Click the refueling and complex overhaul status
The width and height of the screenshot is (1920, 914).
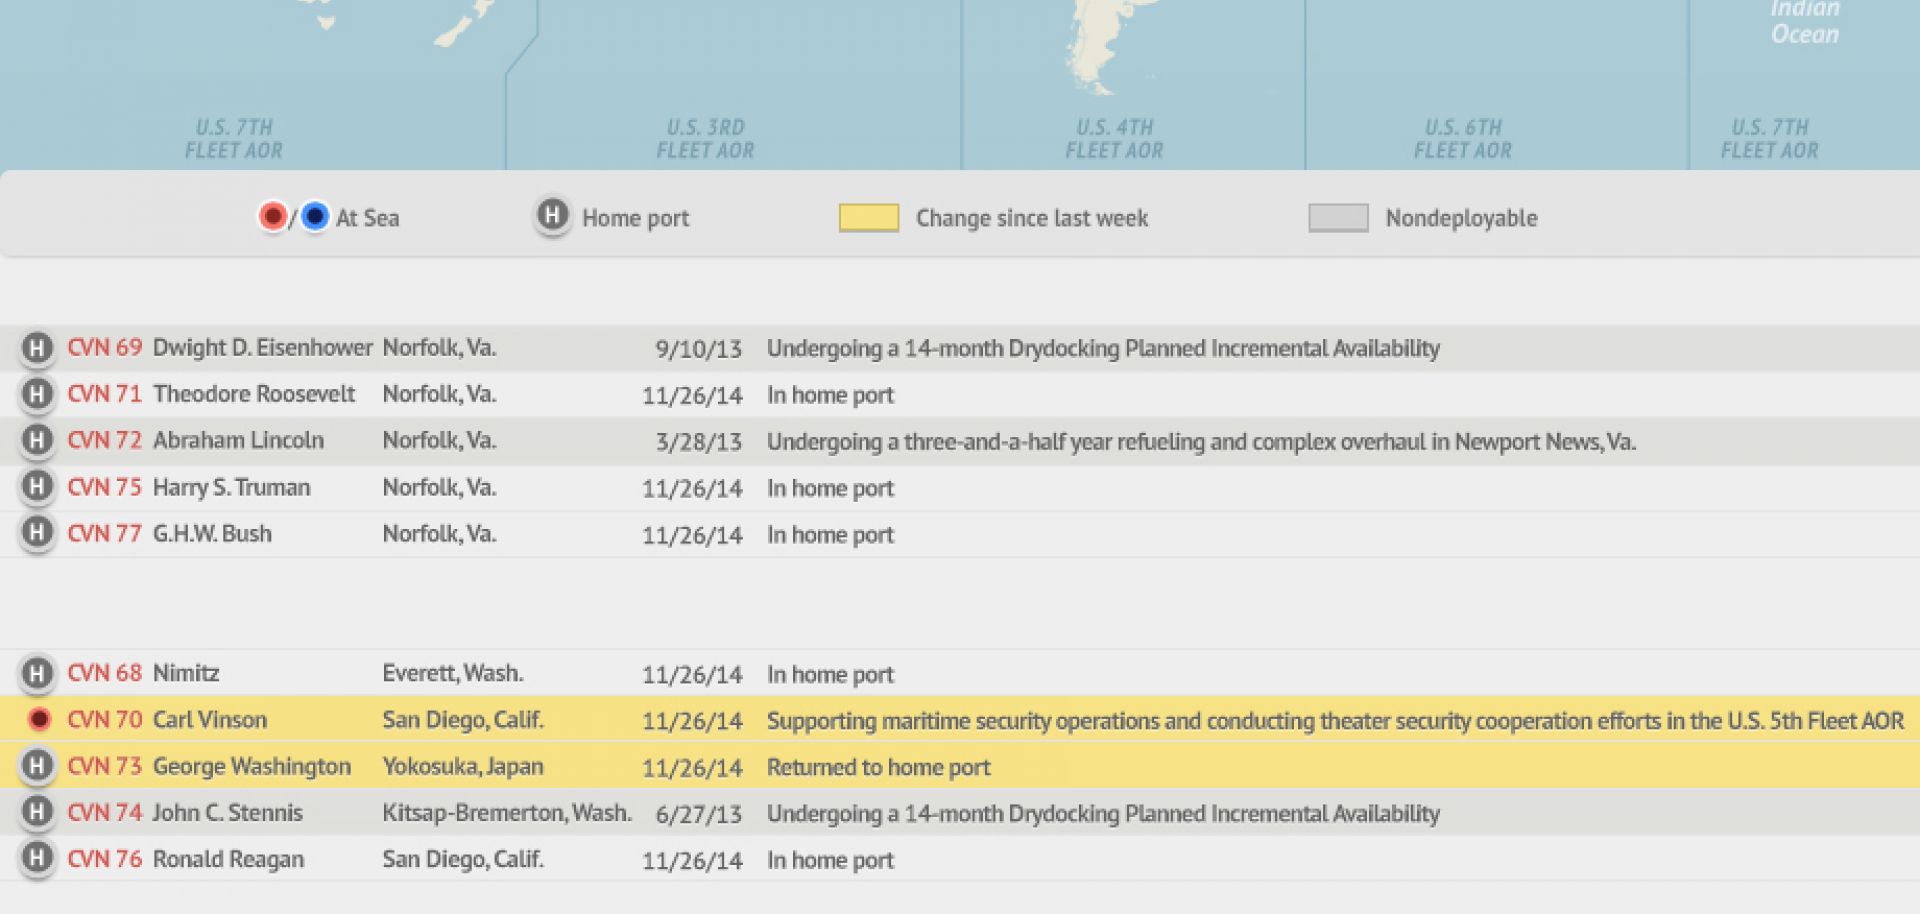(x=1201, y=442)
